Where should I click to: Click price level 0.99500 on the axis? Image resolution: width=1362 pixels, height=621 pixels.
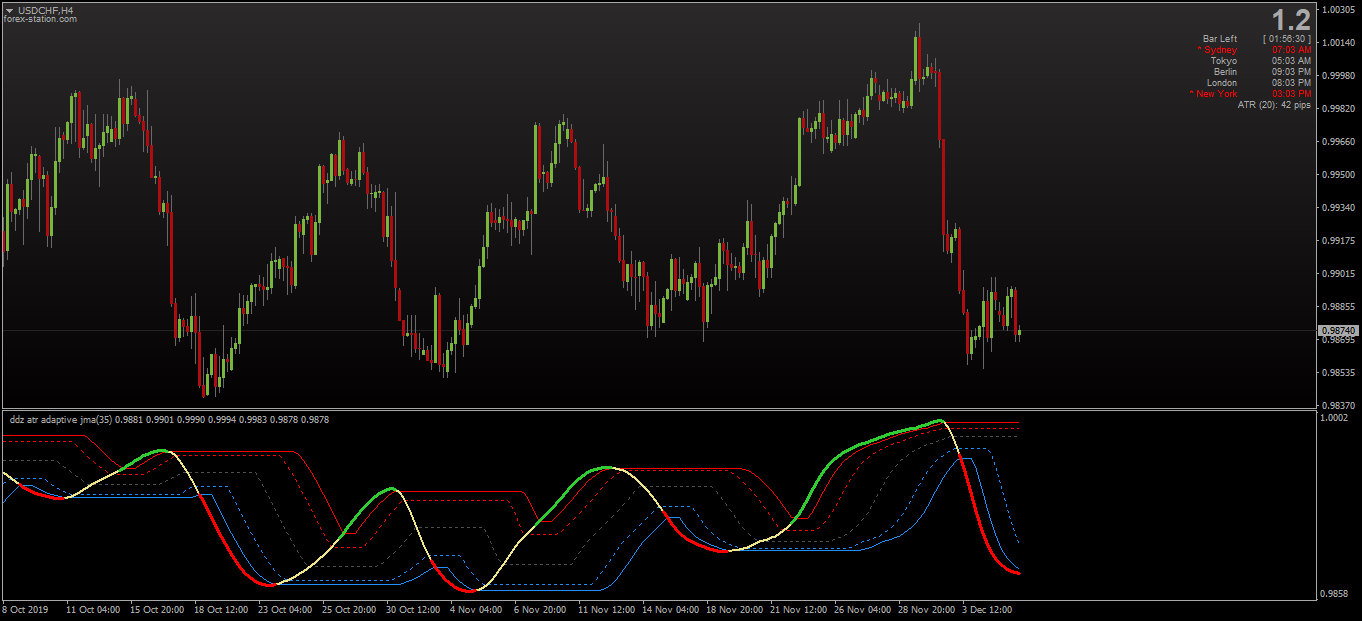point(1338,175)
